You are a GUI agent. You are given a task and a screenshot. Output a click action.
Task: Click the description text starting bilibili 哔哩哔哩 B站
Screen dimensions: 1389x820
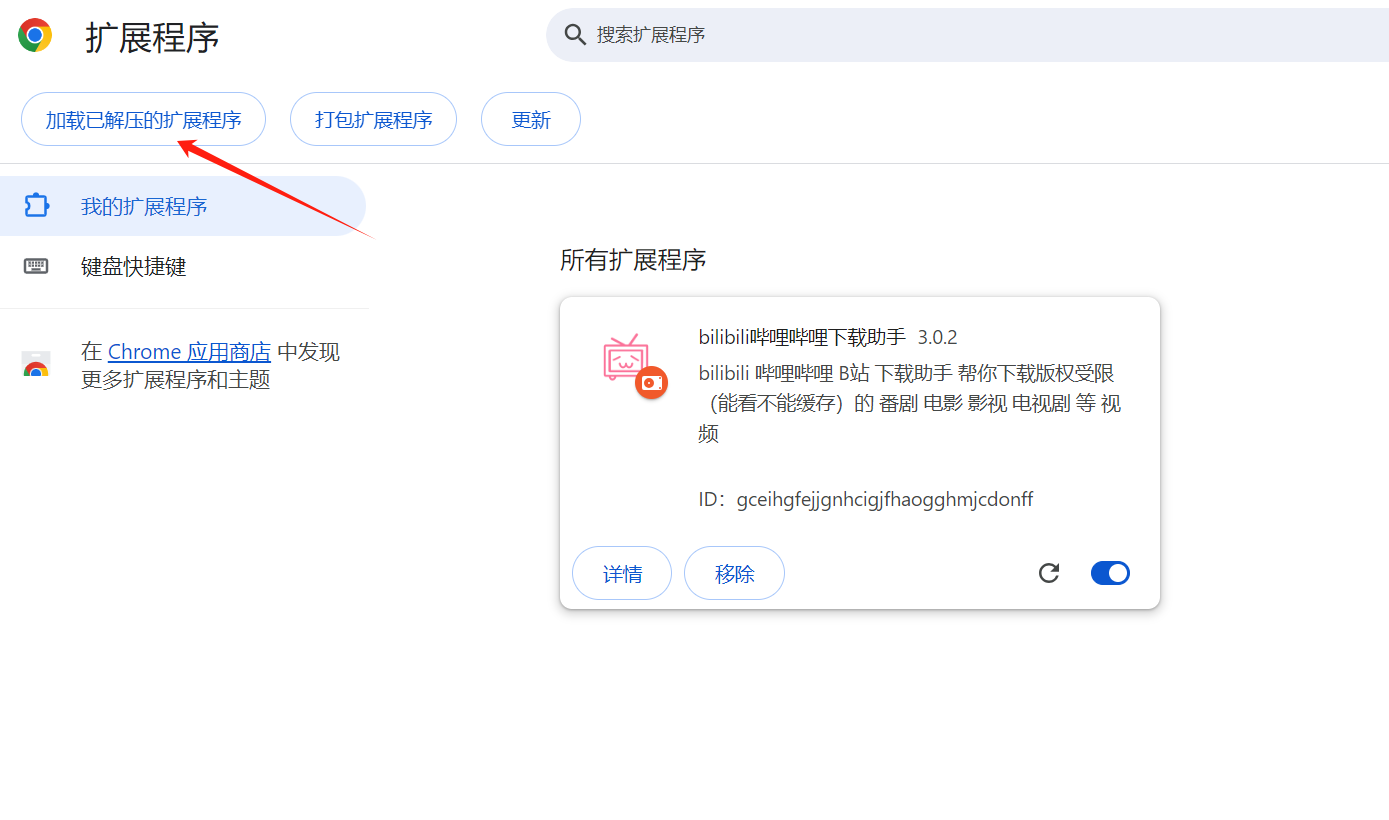[x=910, y=404]
